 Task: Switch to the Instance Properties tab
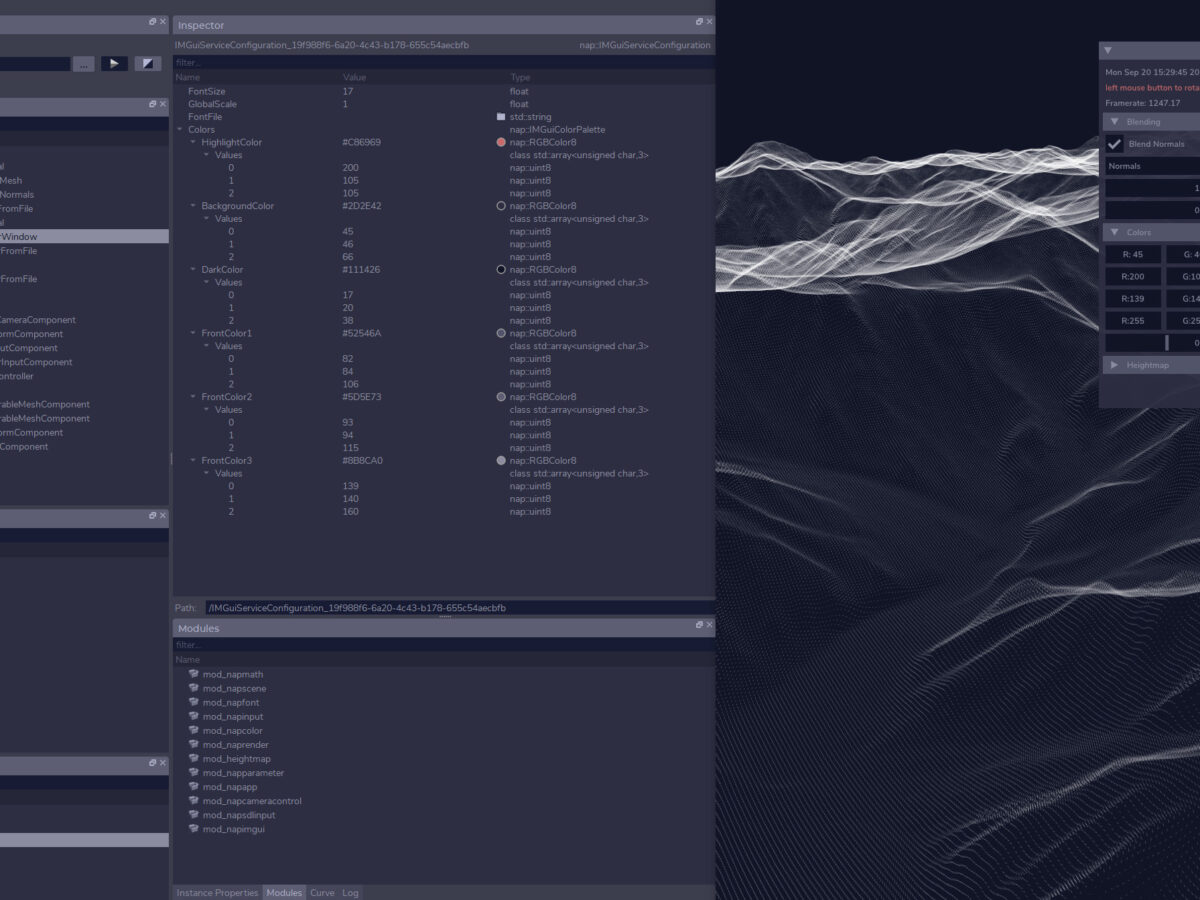217,892
